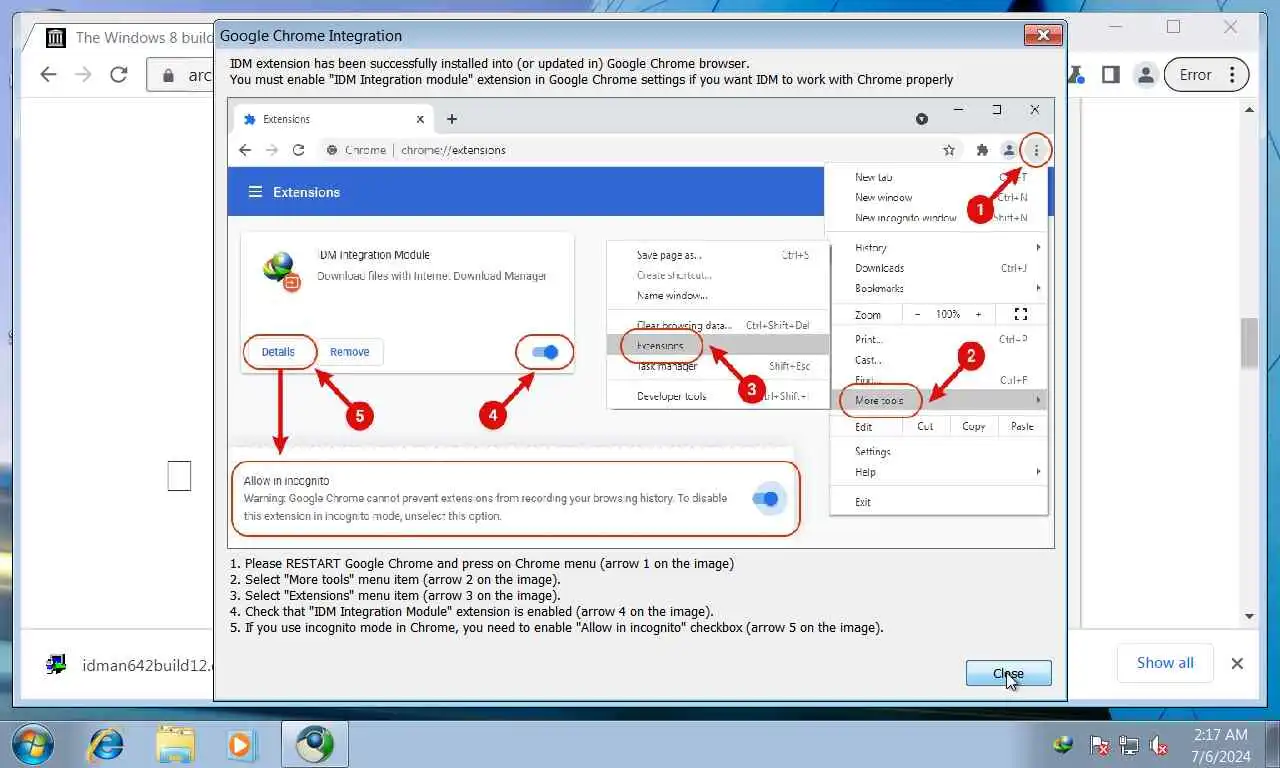This screenshot has width=1280, height=768.
Task: Click the browser address bar
Action: tap(180, 75)
